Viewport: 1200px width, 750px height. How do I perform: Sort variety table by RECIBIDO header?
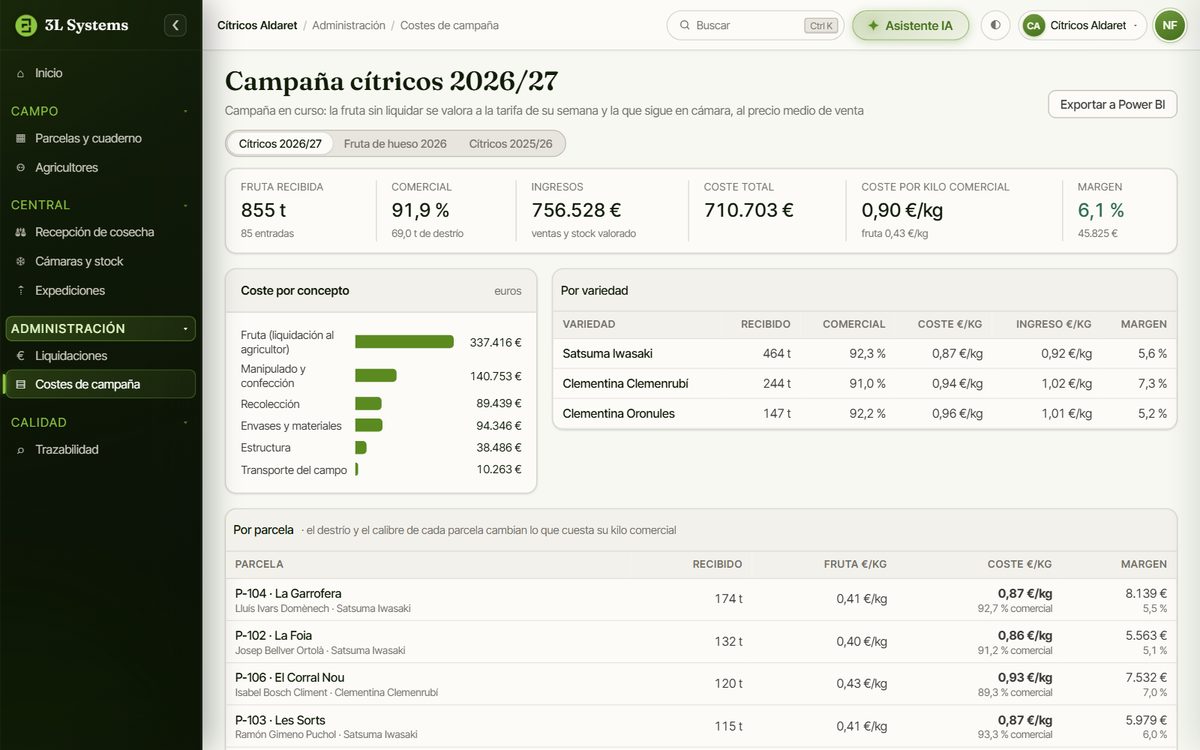coord(765,324)
